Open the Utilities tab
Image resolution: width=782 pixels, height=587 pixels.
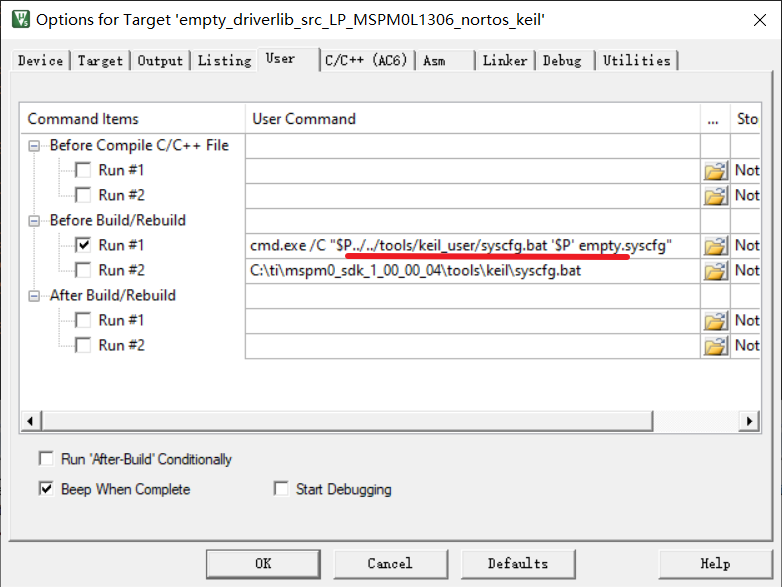point(636,61)
